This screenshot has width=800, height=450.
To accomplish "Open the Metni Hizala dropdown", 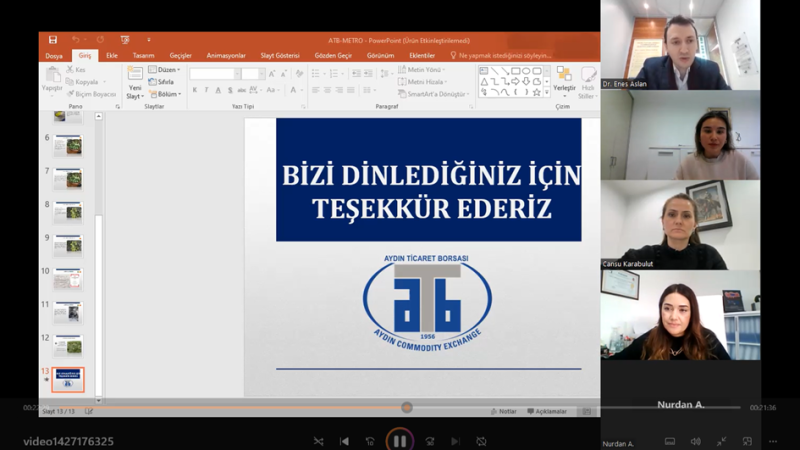I will (x=423, y=82).
